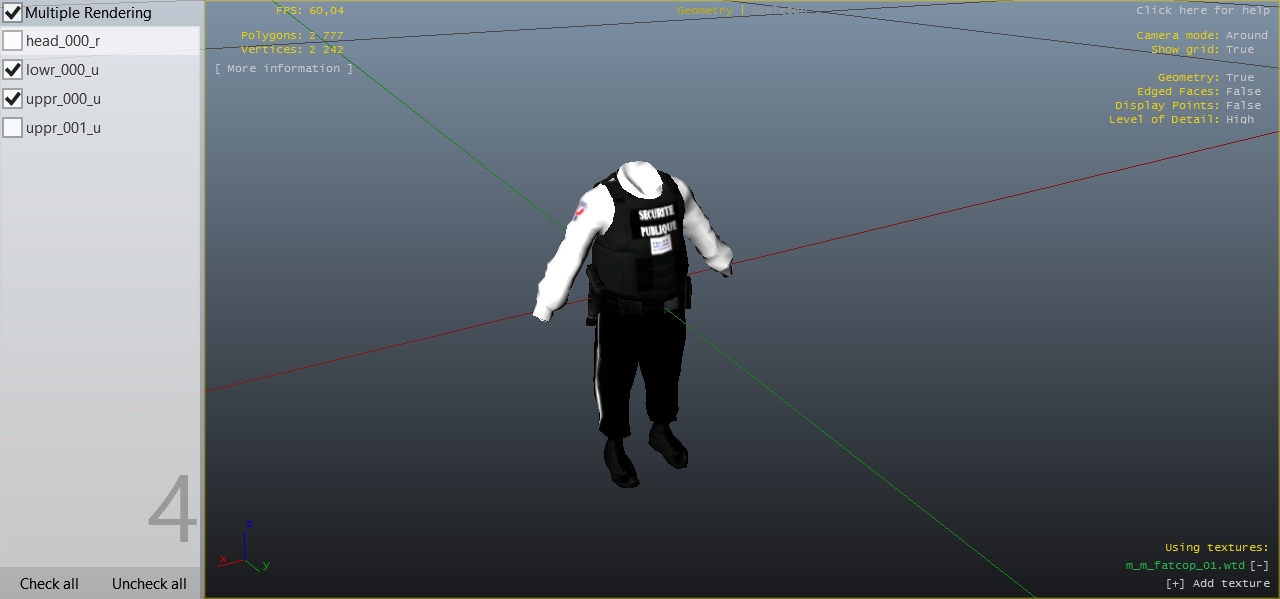Viewport: 1280px width, 599px height.
Task: Switch to the Geometry view tab
Action: coord(704,11)
